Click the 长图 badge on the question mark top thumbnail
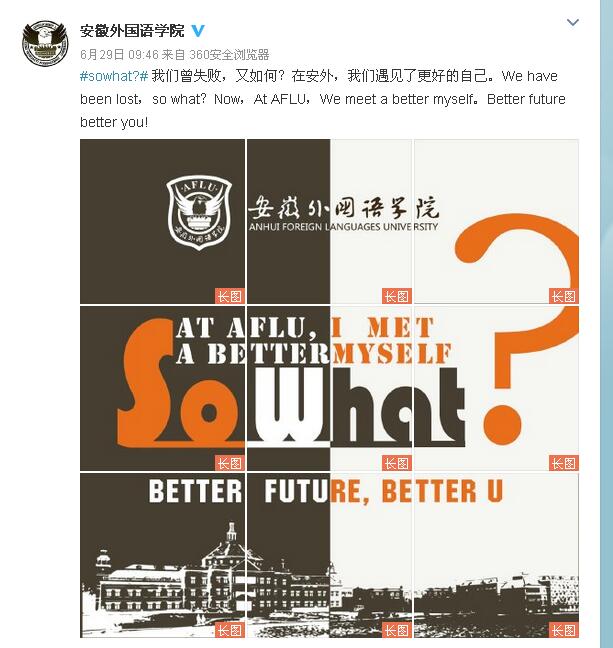Image resolution: width=613 pixels, height=648 pixels. (564, 296)
